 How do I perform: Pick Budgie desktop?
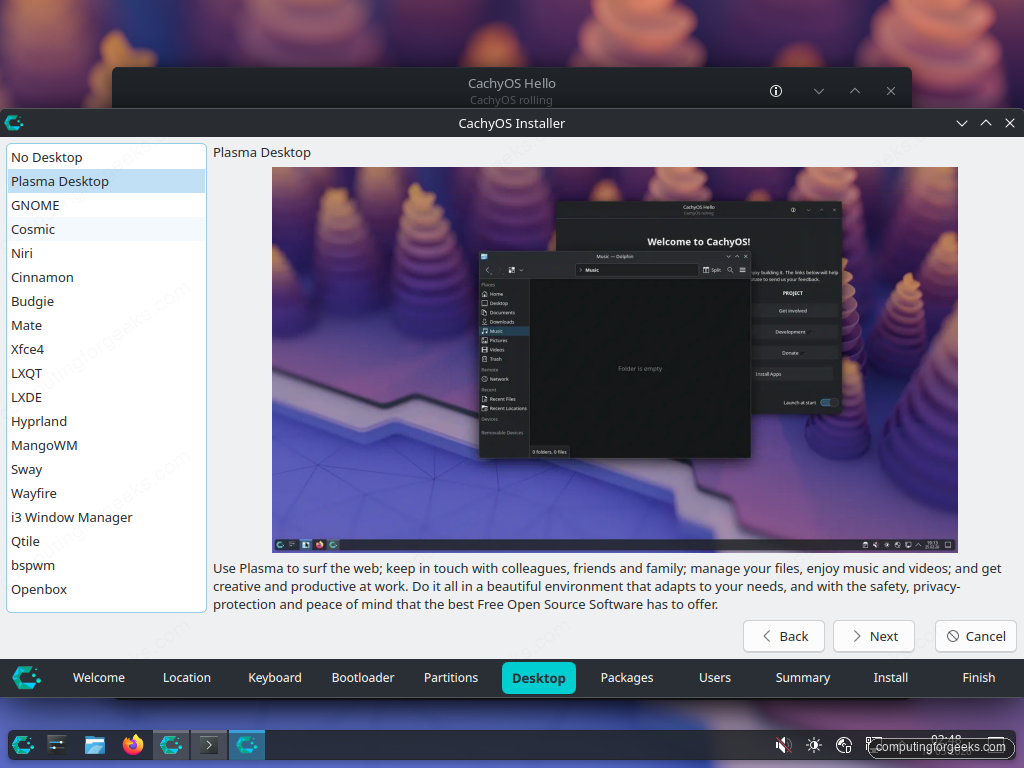coord(106,302)
